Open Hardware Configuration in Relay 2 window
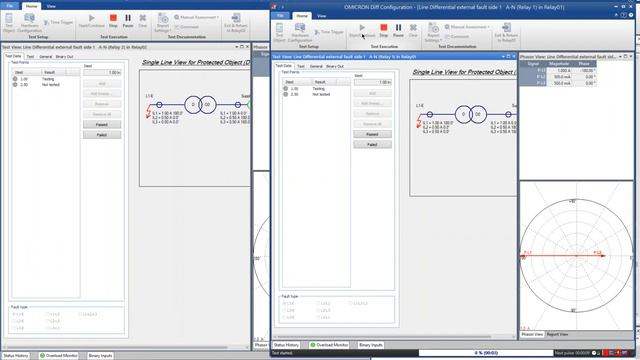 click(29, 23)
